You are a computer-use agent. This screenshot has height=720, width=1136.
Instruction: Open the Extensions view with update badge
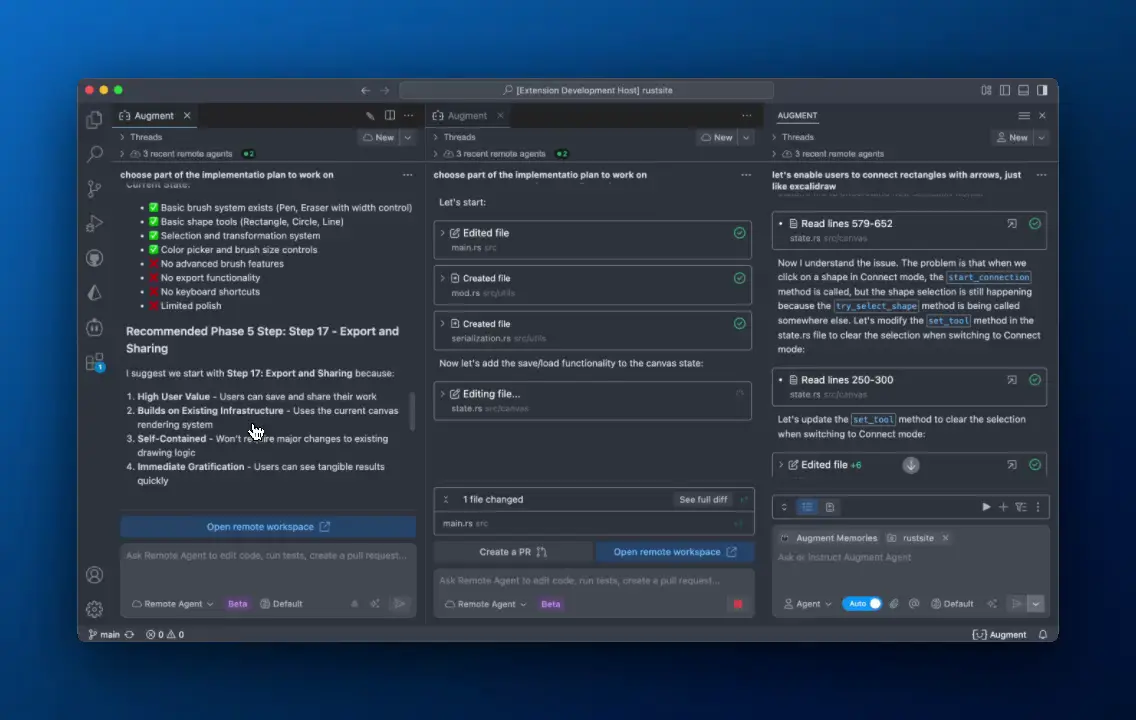tap(95, 362)
